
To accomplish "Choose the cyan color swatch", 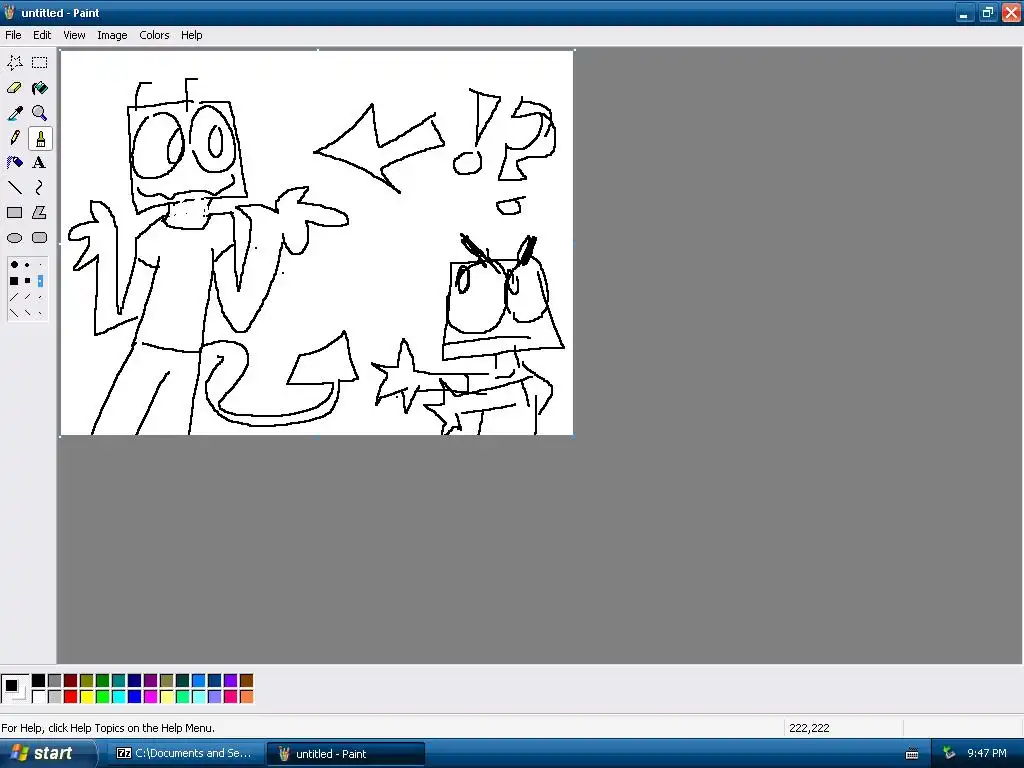I will click(118, 697).
